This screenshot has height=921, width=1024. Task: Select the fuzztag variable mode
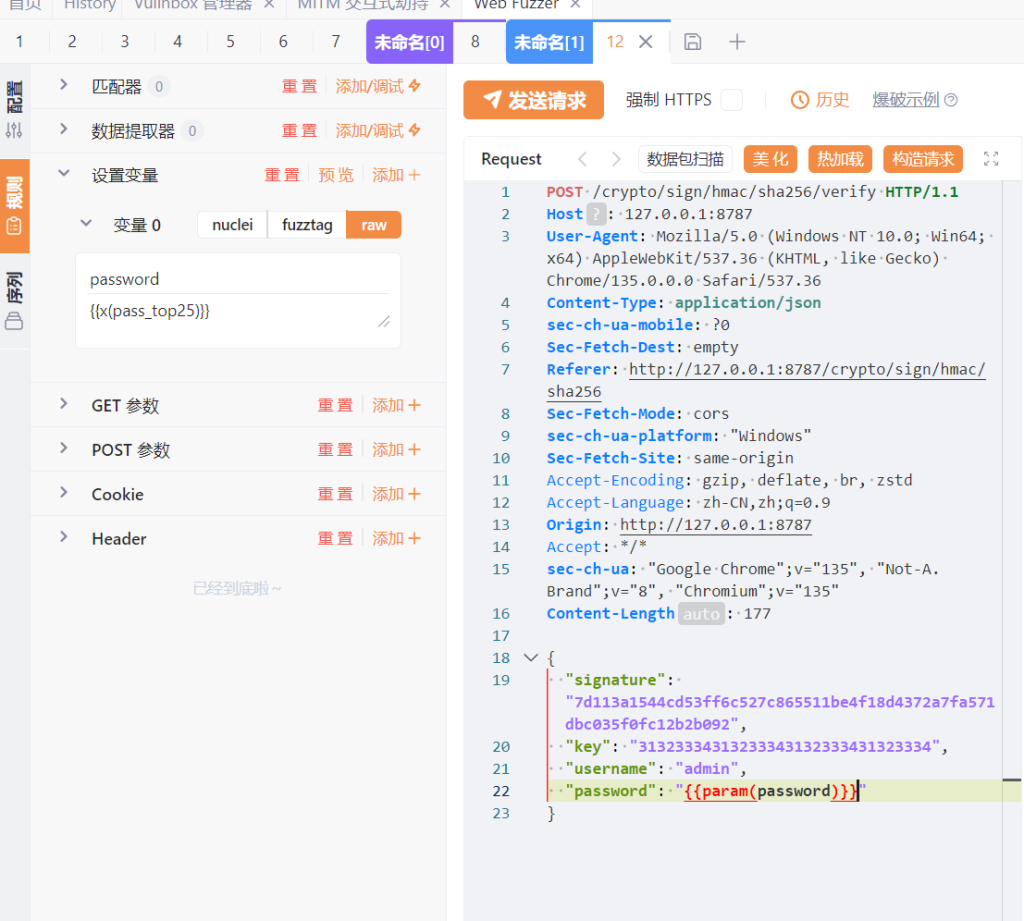tap(307, 225)
